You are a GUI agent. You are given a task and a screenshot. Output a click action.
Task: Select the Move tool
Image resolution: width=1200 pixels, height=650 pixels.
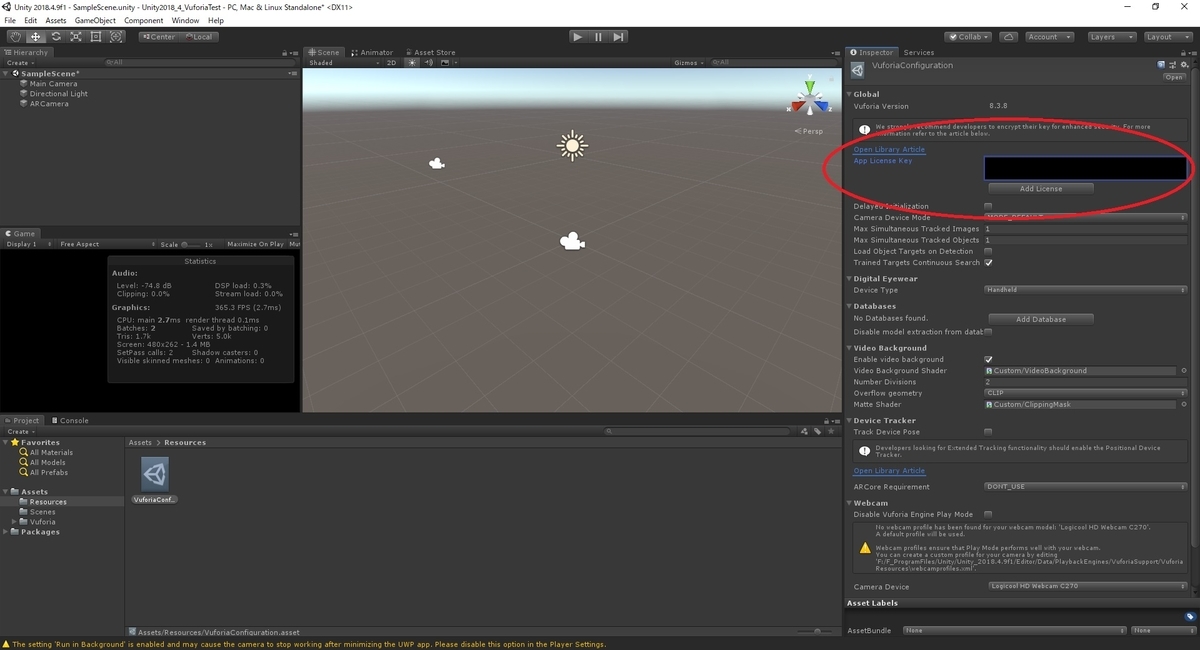click(x=35, y=37)
